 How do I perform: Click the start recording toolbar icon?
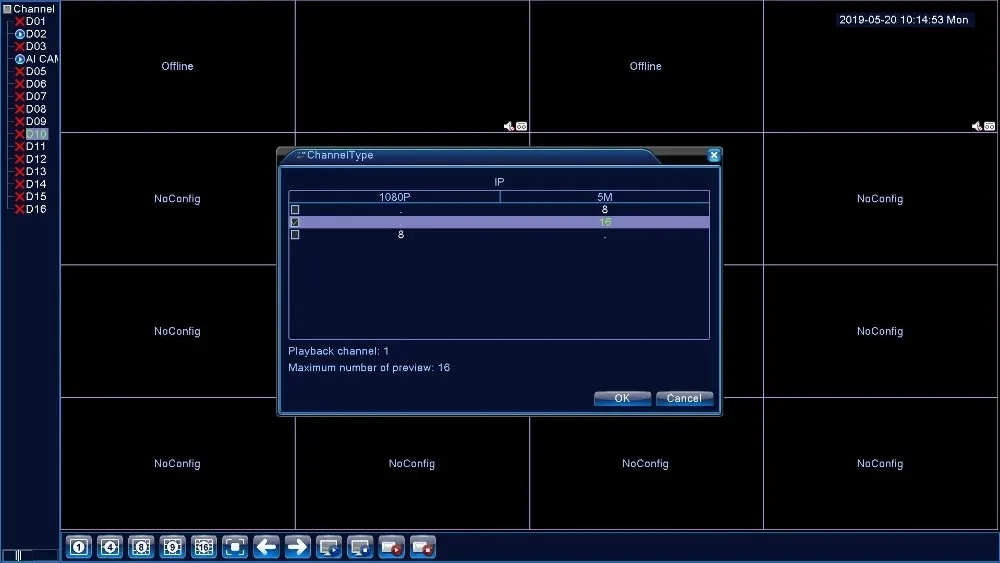coord(391,547)
